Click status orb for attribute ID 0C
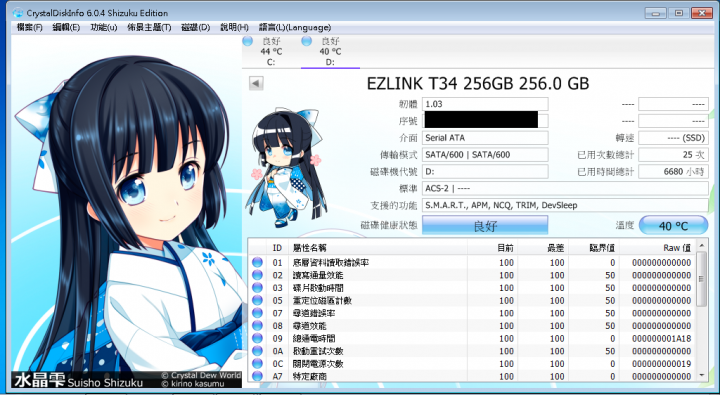The image size is (720, 395). click(x=257, y=364)
